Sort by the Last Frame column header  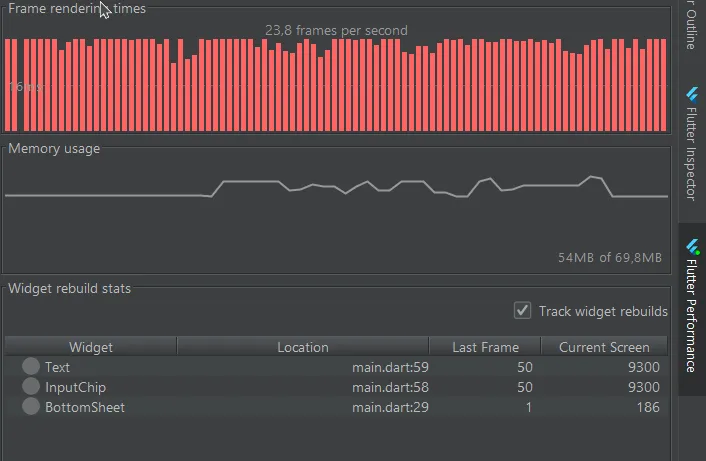tap(485, 347)
